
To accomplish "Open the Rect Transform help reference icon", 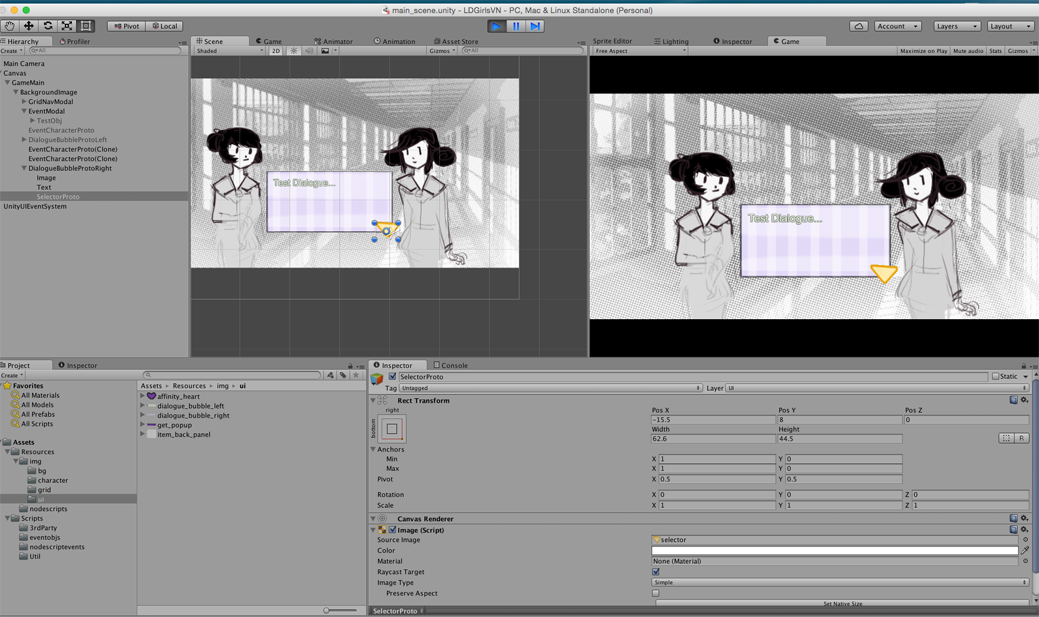I will tap(1013, 400).
